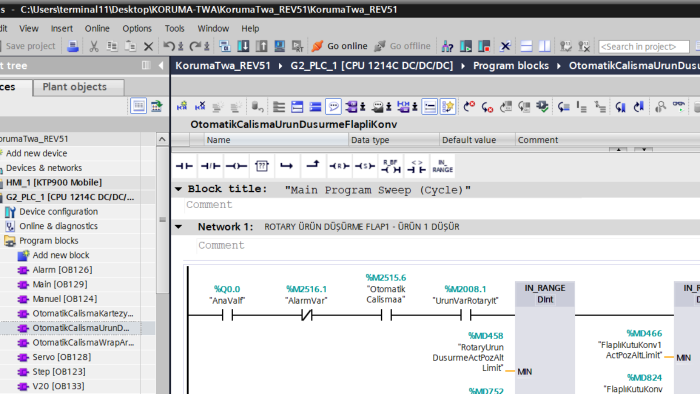
Task: Select Devices & networks tree item
Action: tap(44, 168)
